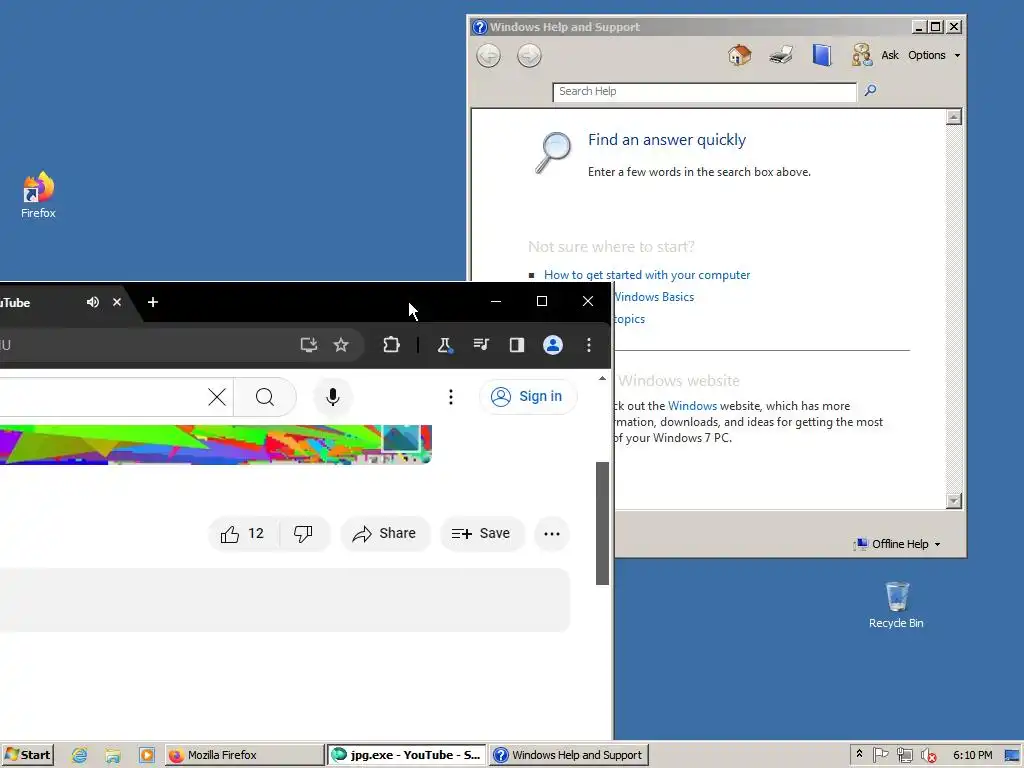Click the YouTube Sign in button
This screenshot has width=1024, height=768.
[528, 396]
